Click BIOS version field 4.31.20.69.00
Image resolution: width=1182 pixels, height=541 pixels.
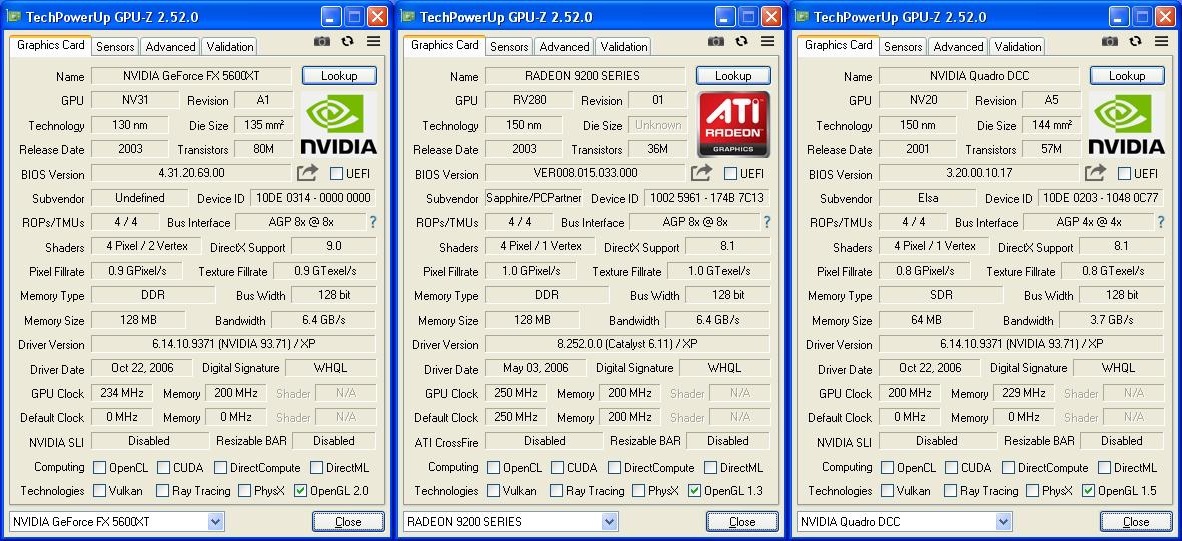(191, 173)
